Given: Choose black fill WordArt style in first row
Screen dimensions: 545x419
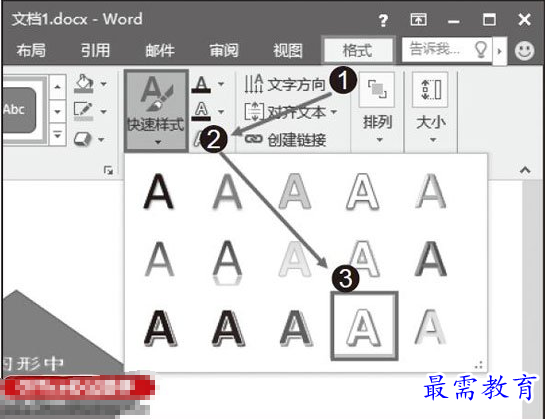Looking at the screenshot, I should pyautogui.click(x=158, y=191).
